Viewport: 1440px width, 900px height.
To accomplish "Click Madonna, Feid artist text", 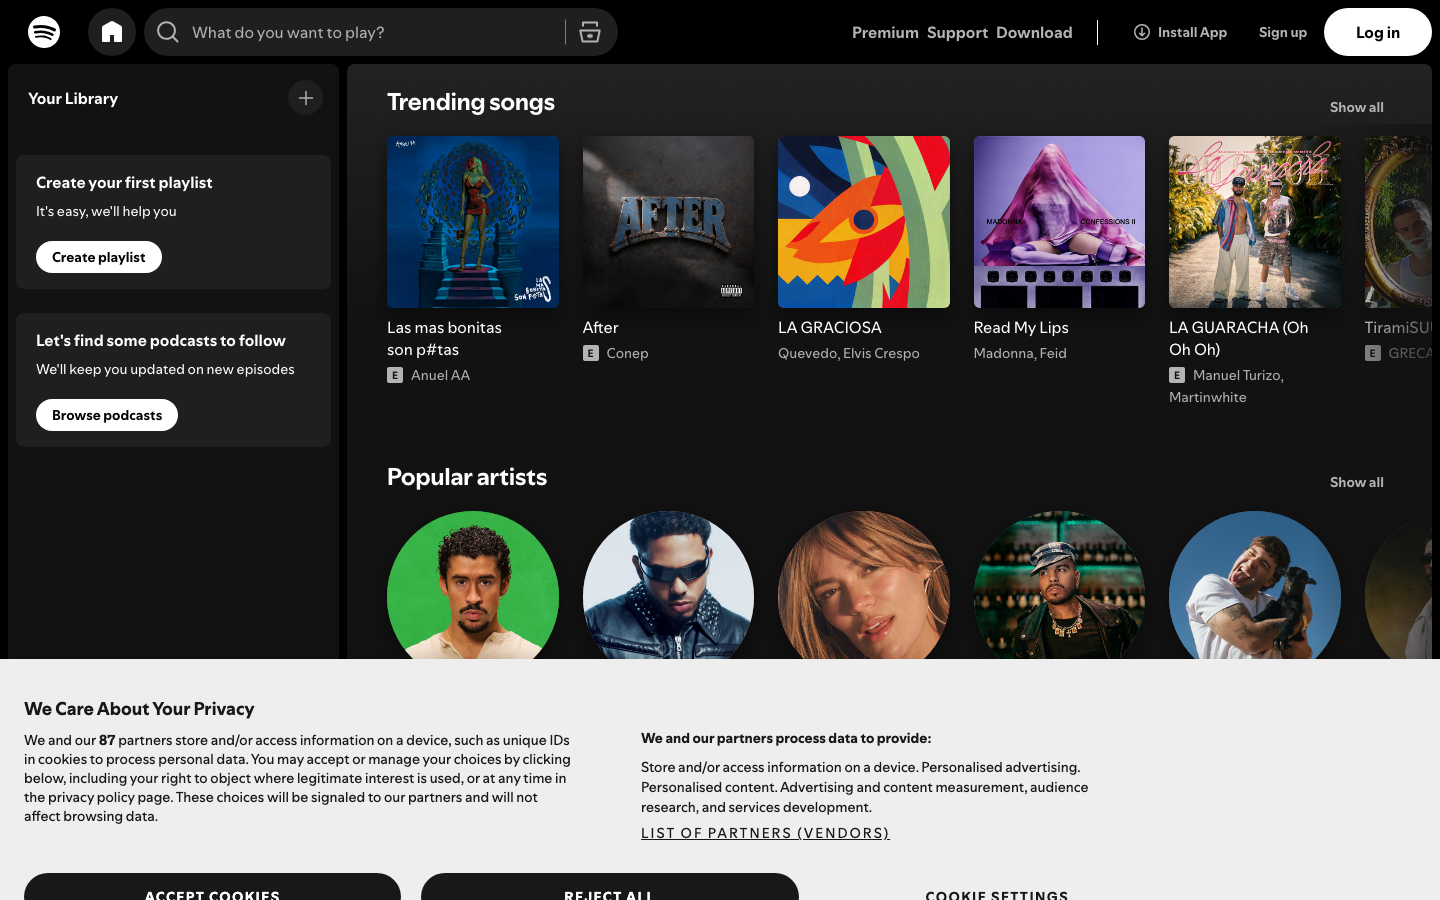I will [x=1020, y=353].
